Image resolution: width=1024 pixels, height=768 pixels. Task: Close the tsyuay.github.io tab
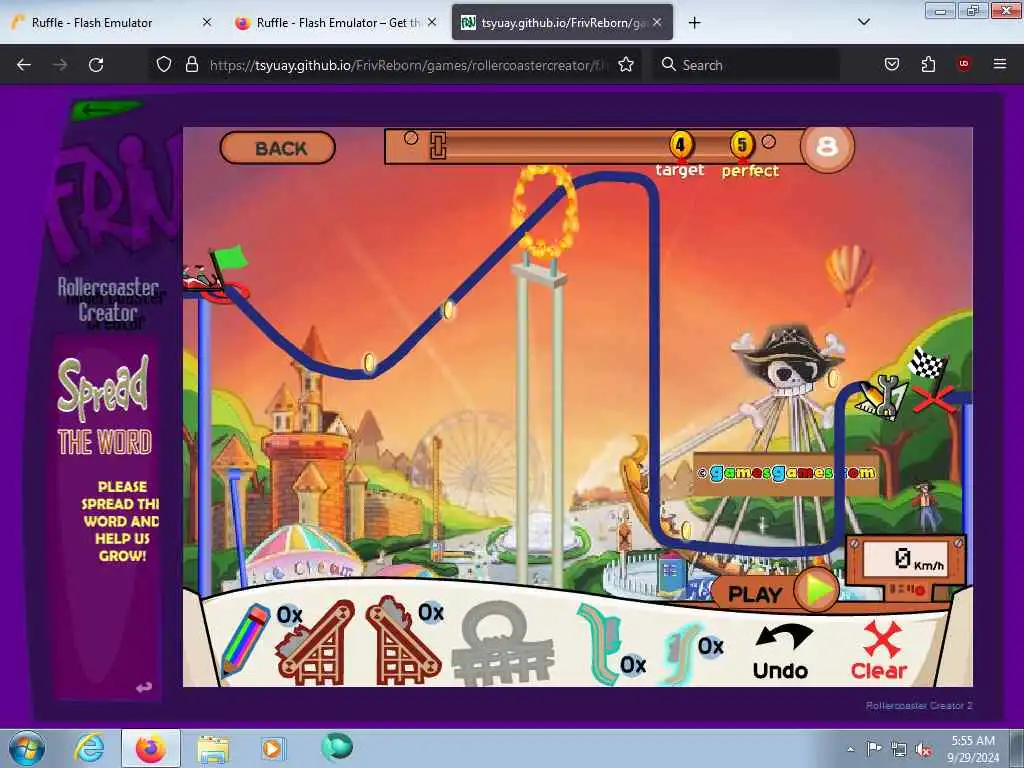[x=657, y=22]
